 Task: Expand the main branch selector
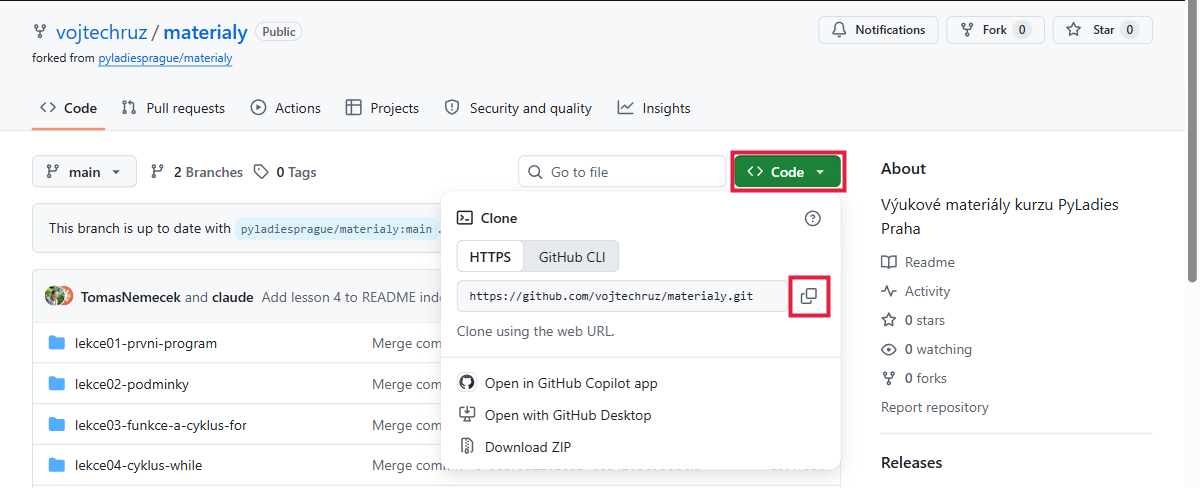[x=84, y=172]
